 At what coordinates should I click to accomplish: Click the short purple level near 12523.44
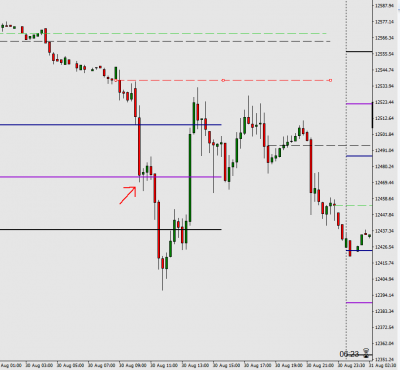coord(359,104)
